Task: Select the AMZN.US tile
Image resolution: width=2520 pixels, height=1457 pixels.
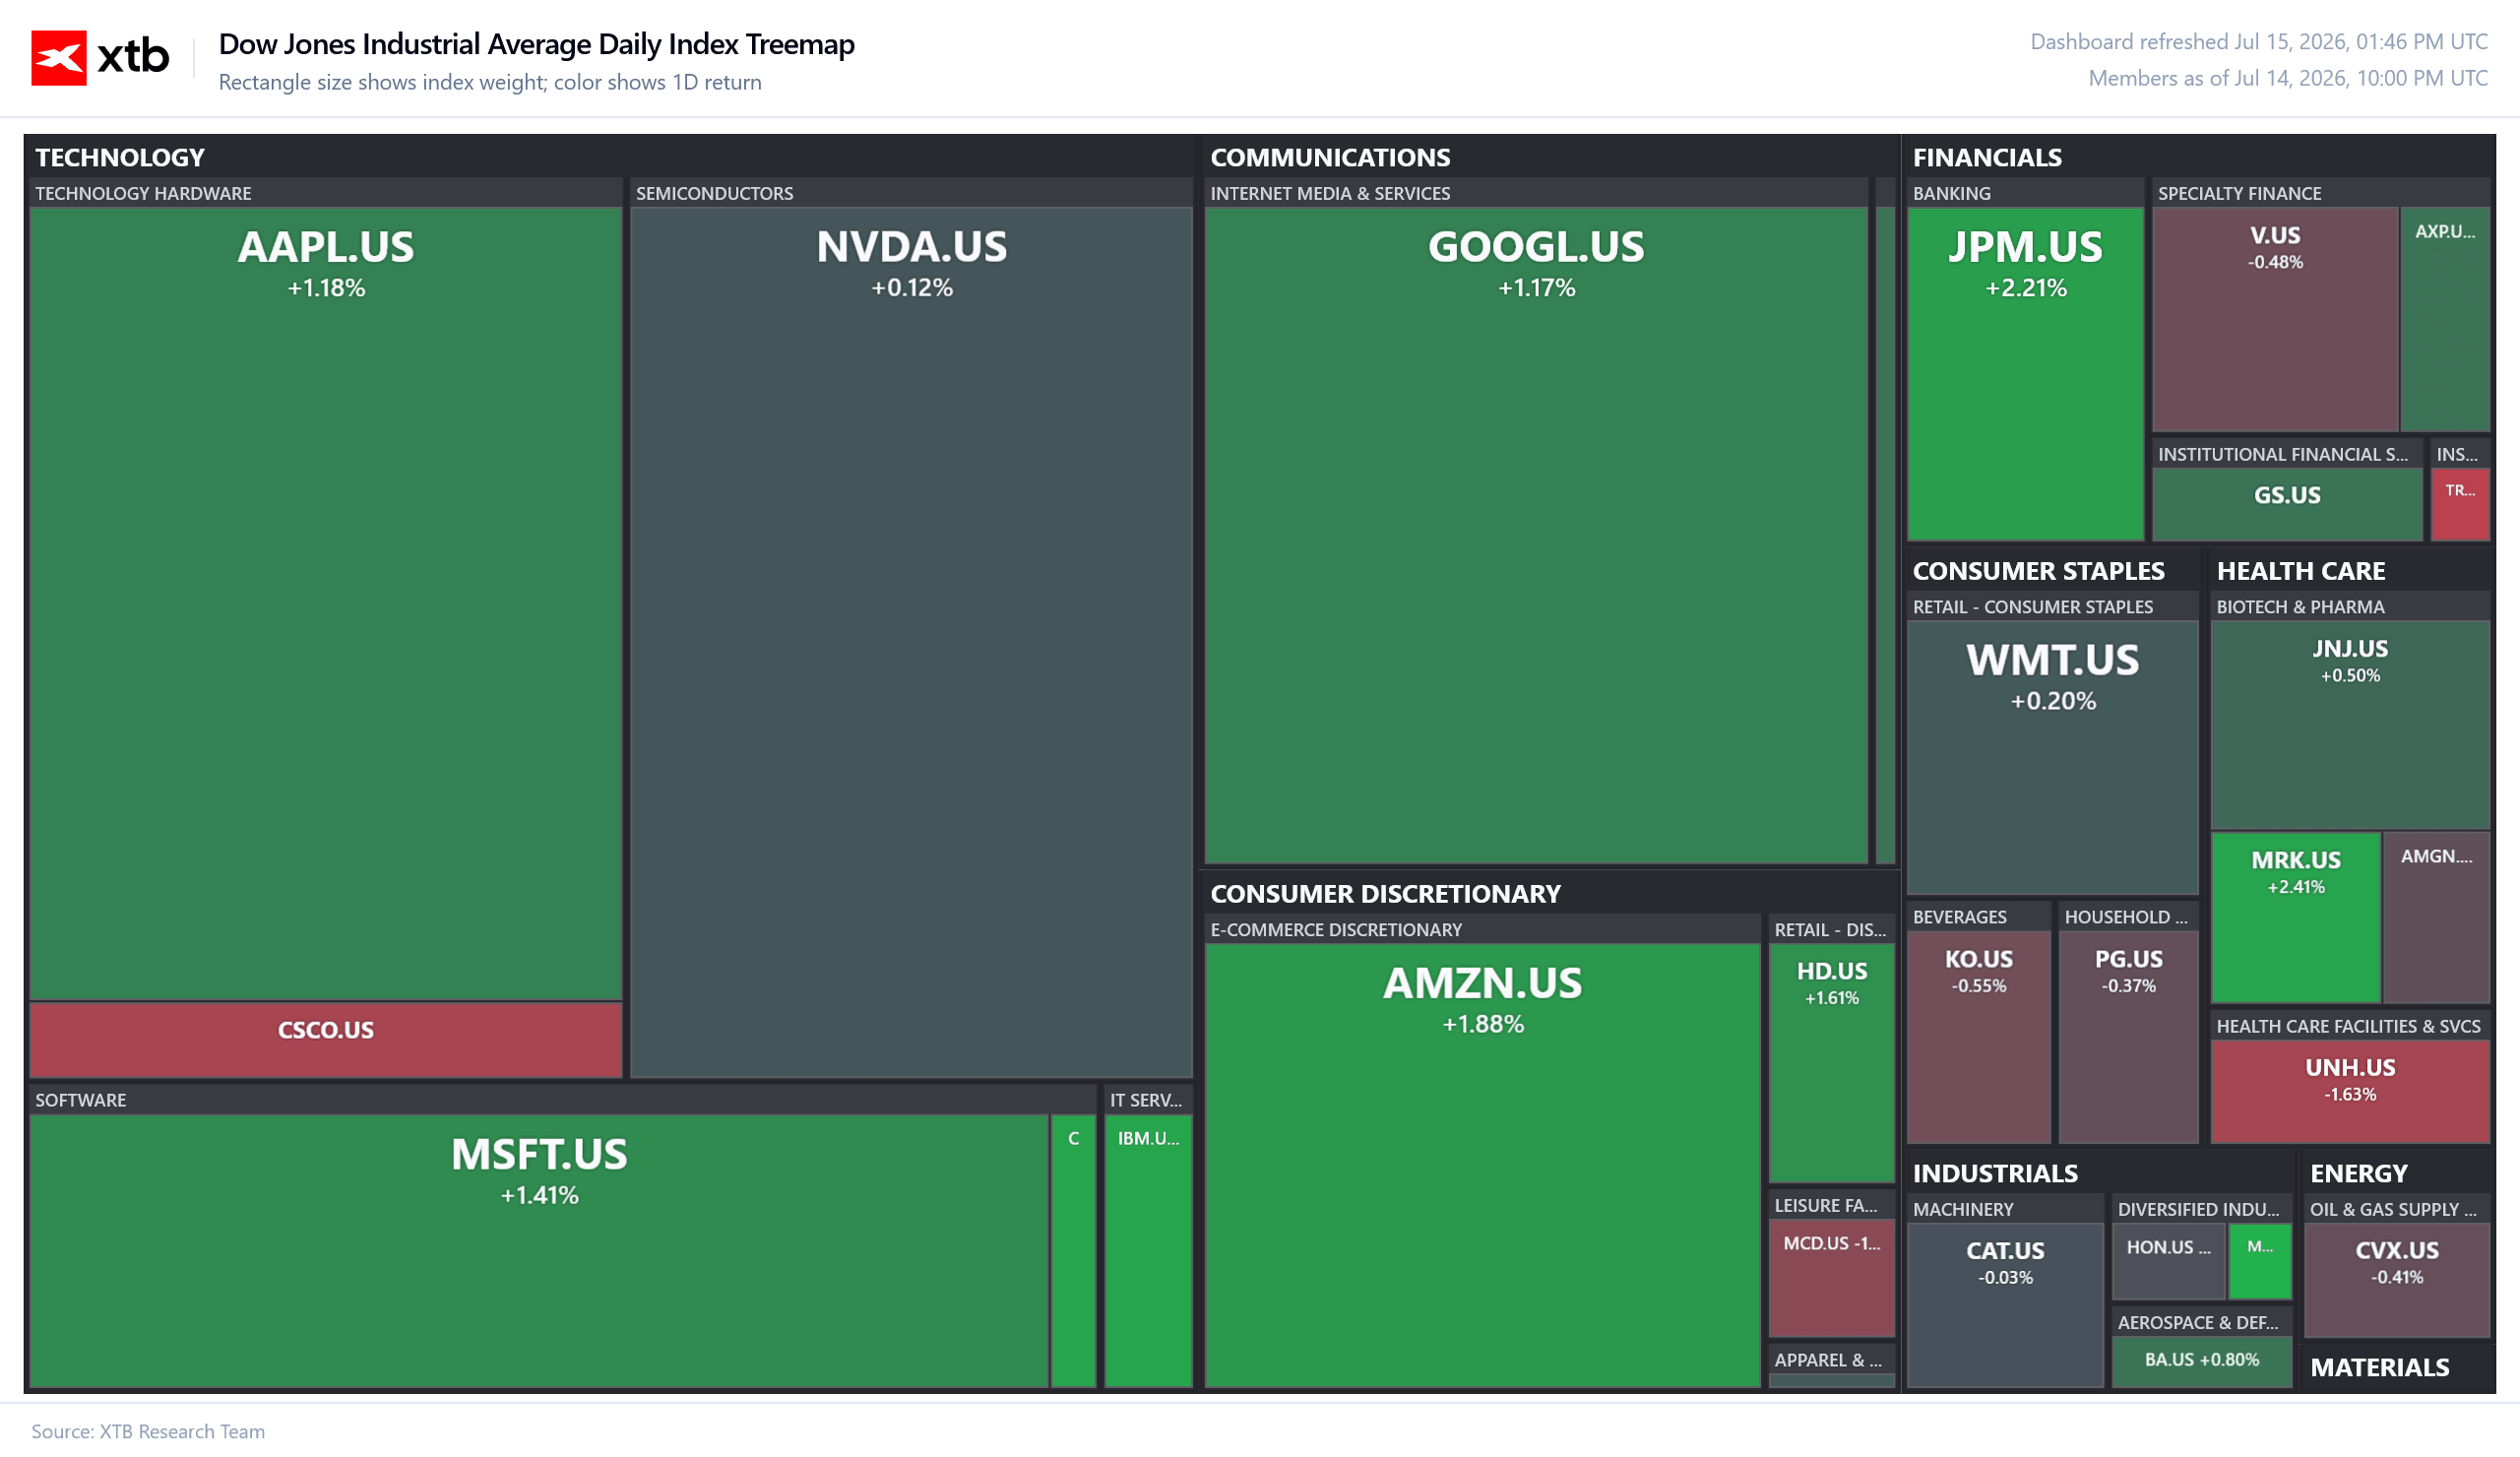Action: [1482, 1165]
